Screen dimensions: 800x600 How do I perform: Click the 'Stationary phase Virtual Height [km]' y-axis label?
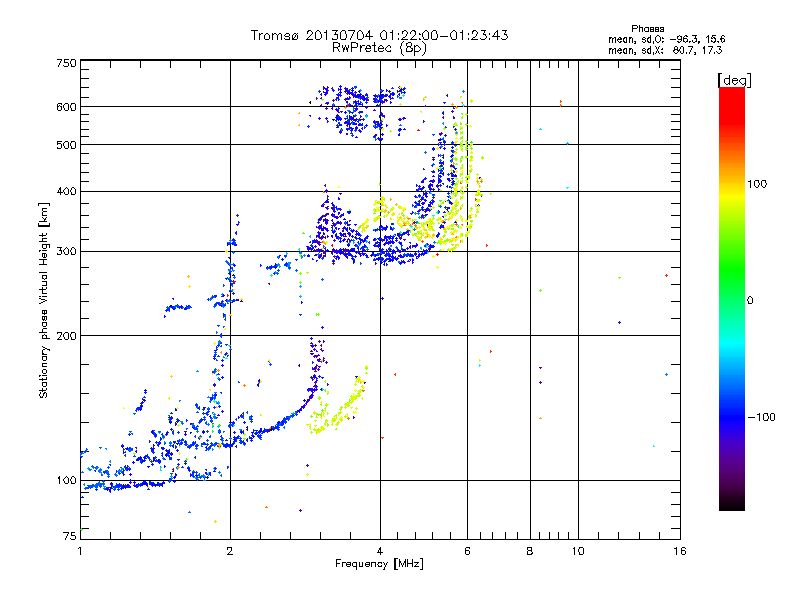pyautogui.click(x=44, y=301)
